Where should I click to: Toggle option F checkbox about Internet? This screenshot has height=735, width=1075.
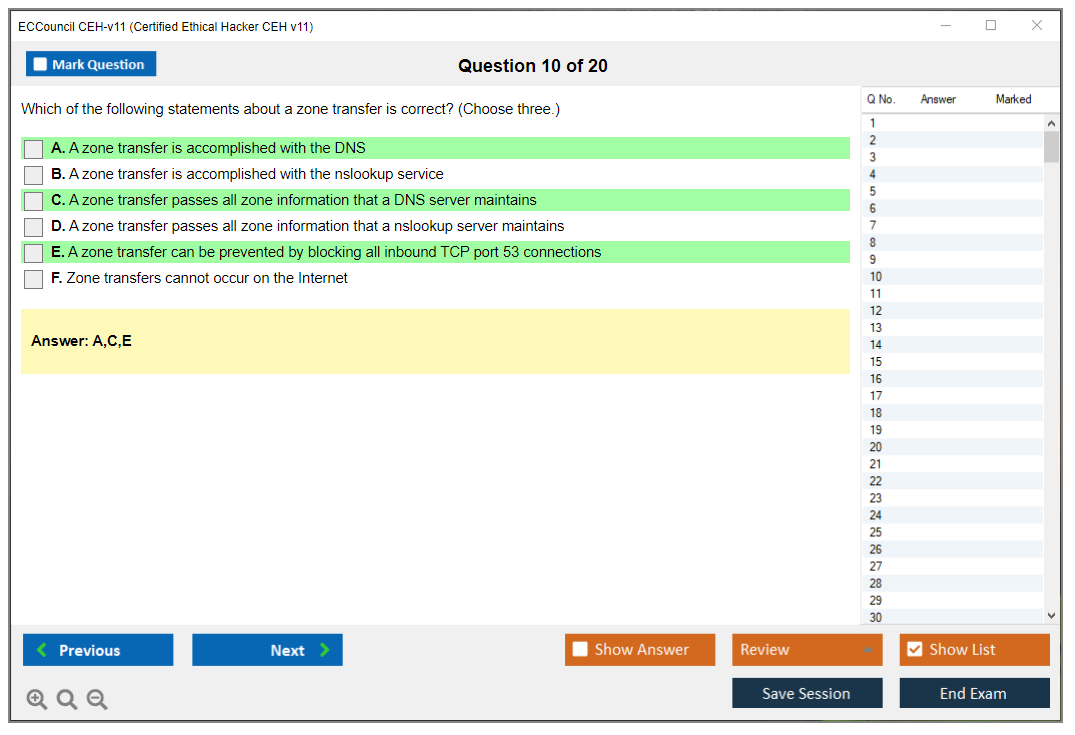click(34, 279)
